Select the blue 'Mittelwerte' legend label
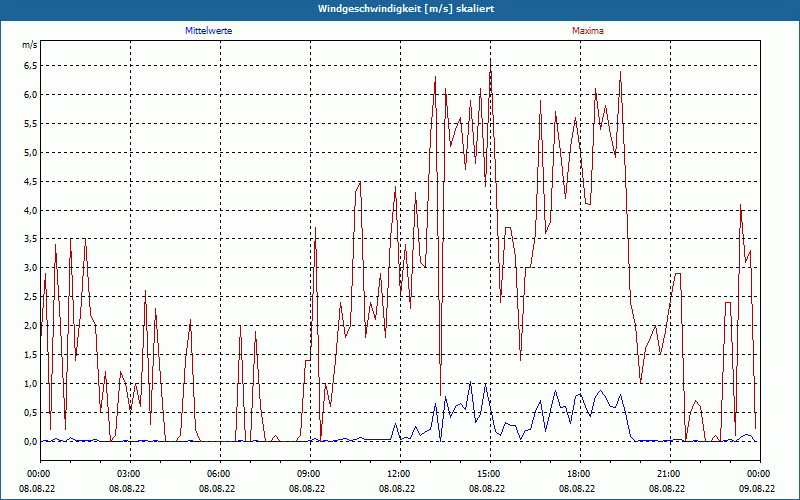 tap(209, 31)
